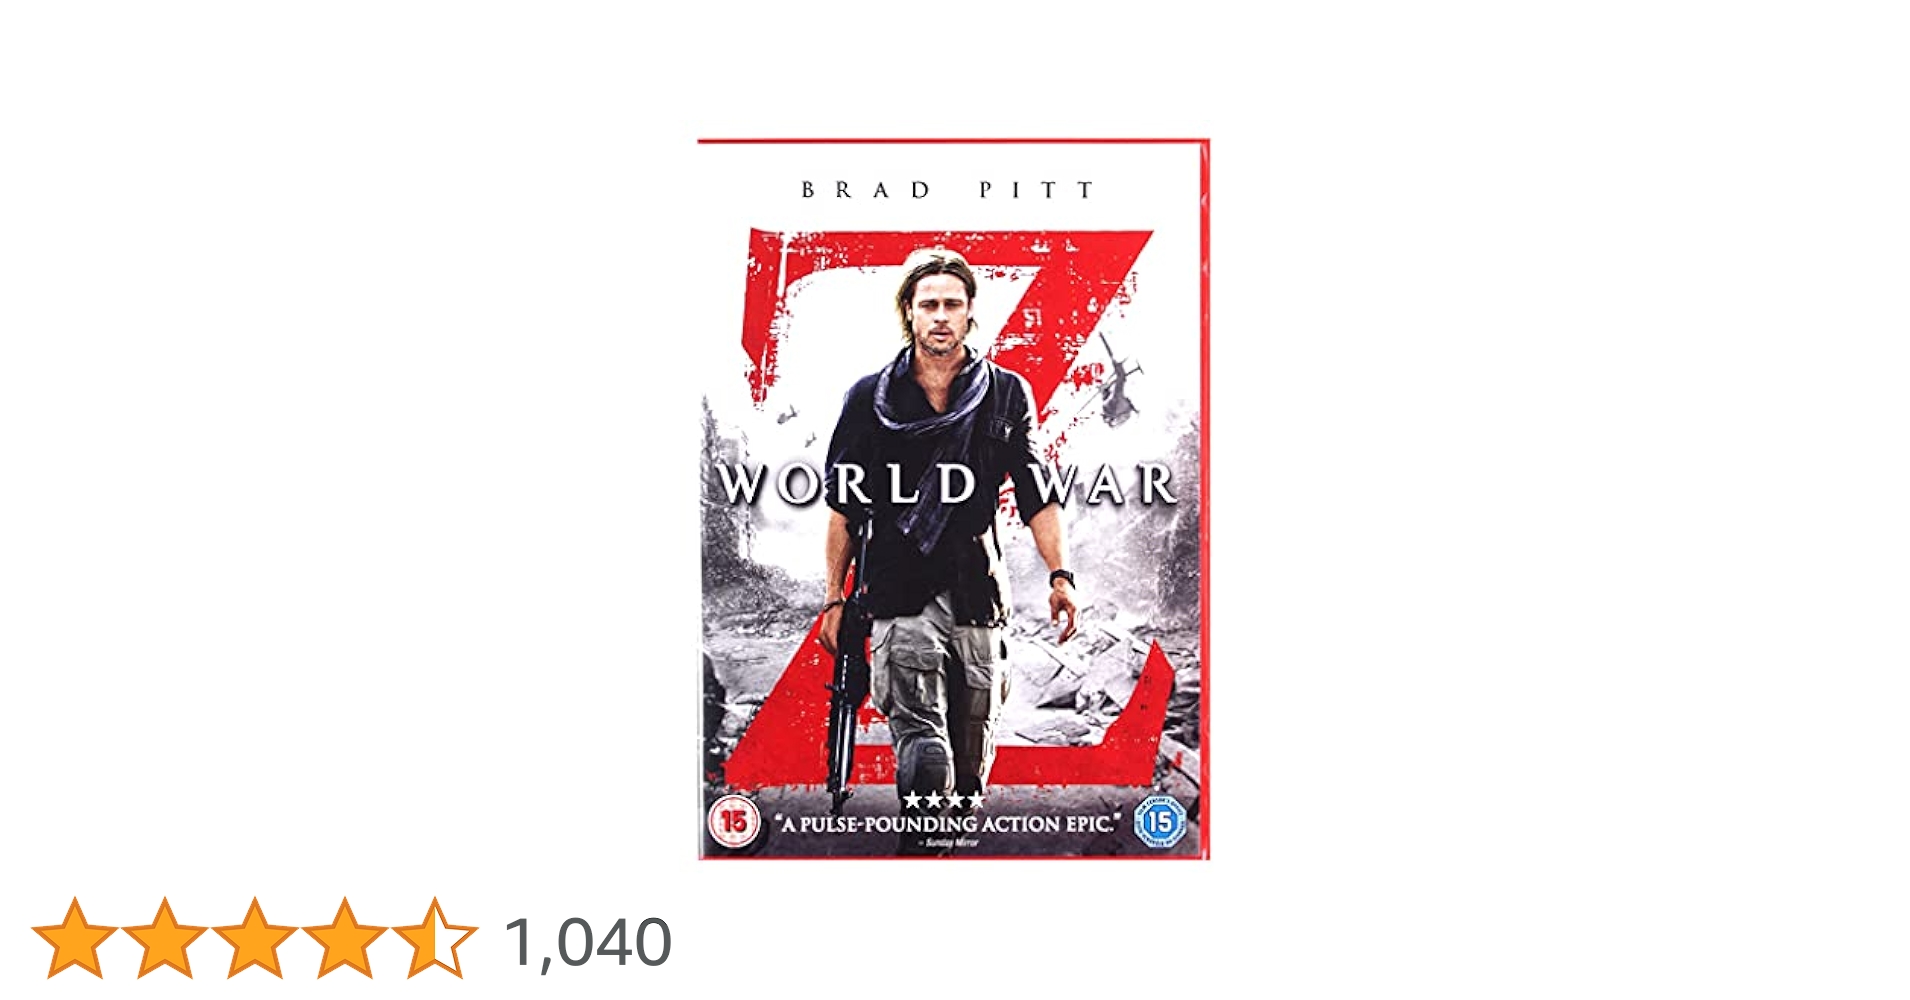Screen dimensions: 1910x1000
Task: Click the blue circular 15 rating badge
Action: pyautogui.click(x=1159, y=822)
